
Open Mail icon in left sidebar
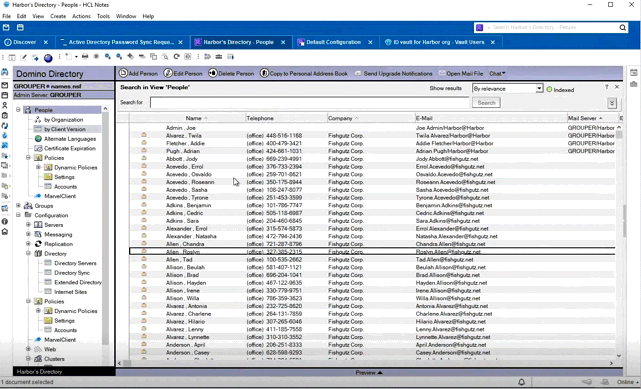click(x=5, y=85)
